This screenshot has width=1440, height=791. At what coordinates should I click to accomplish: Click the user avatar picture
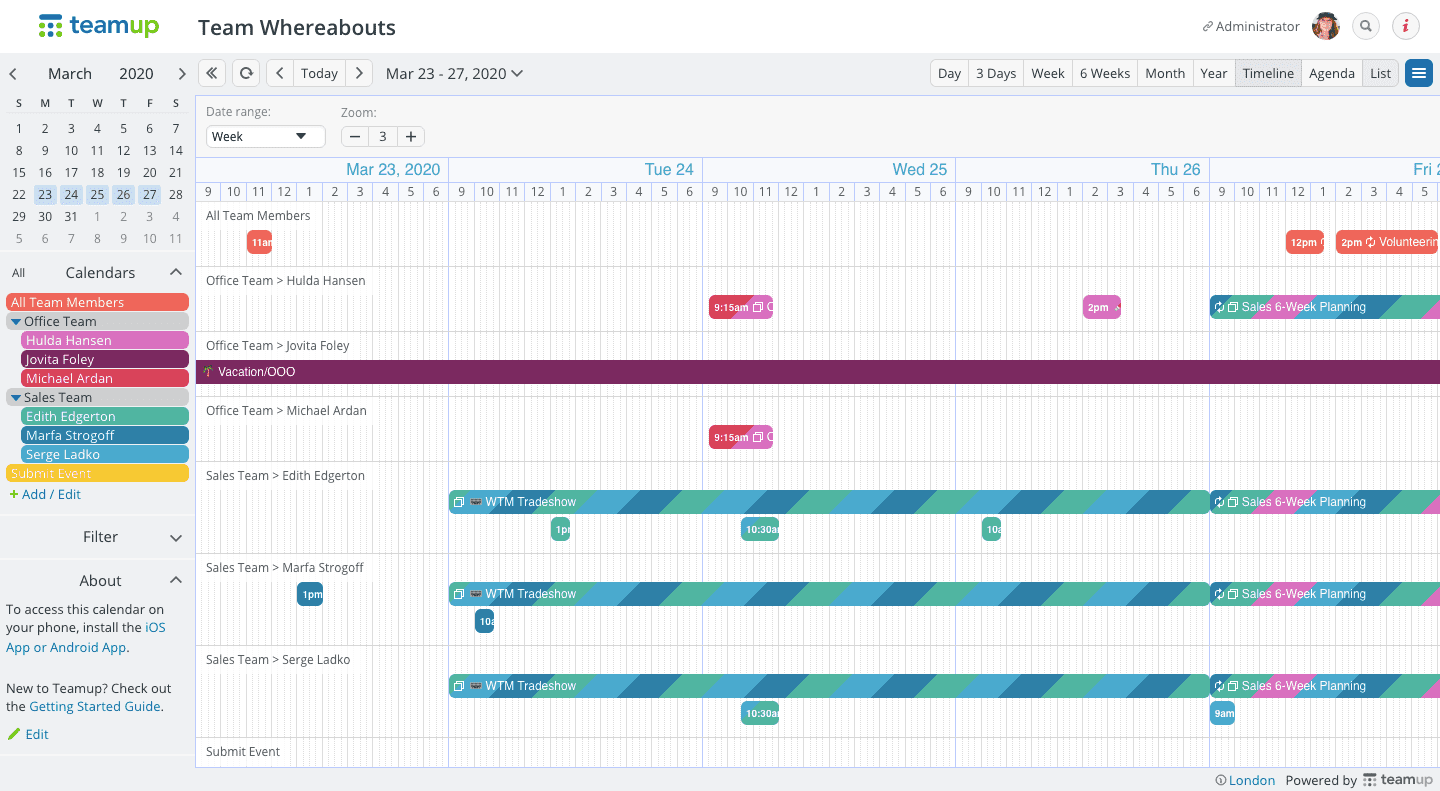click(x=1326, y=27)
